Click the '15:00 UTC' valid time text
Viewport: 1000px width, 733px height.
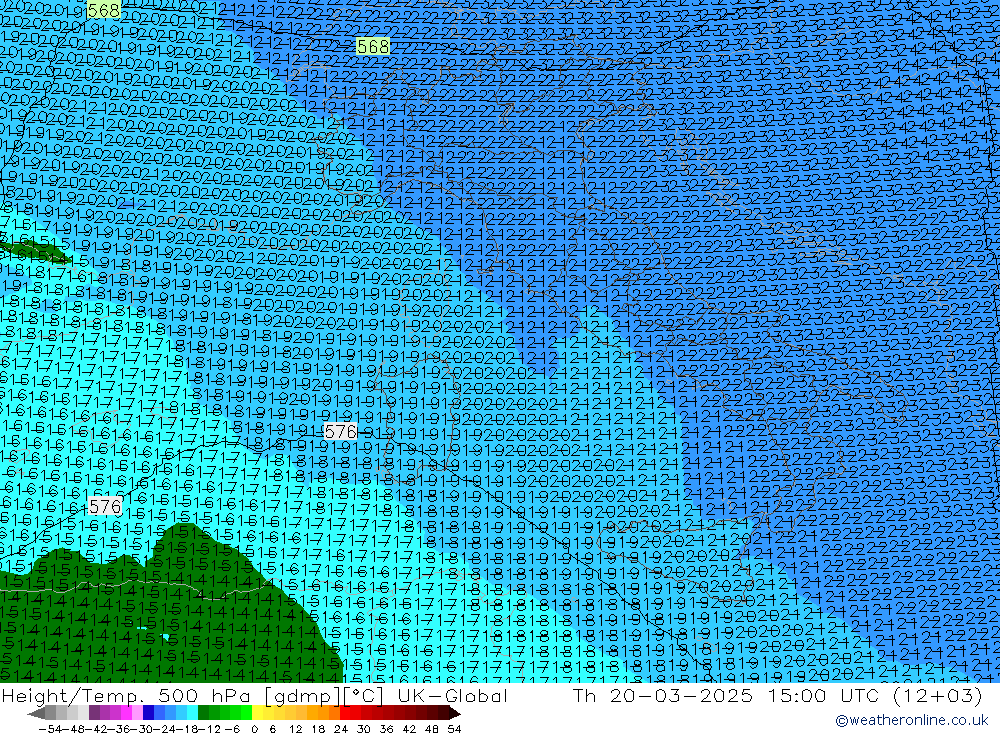point(823,695)
